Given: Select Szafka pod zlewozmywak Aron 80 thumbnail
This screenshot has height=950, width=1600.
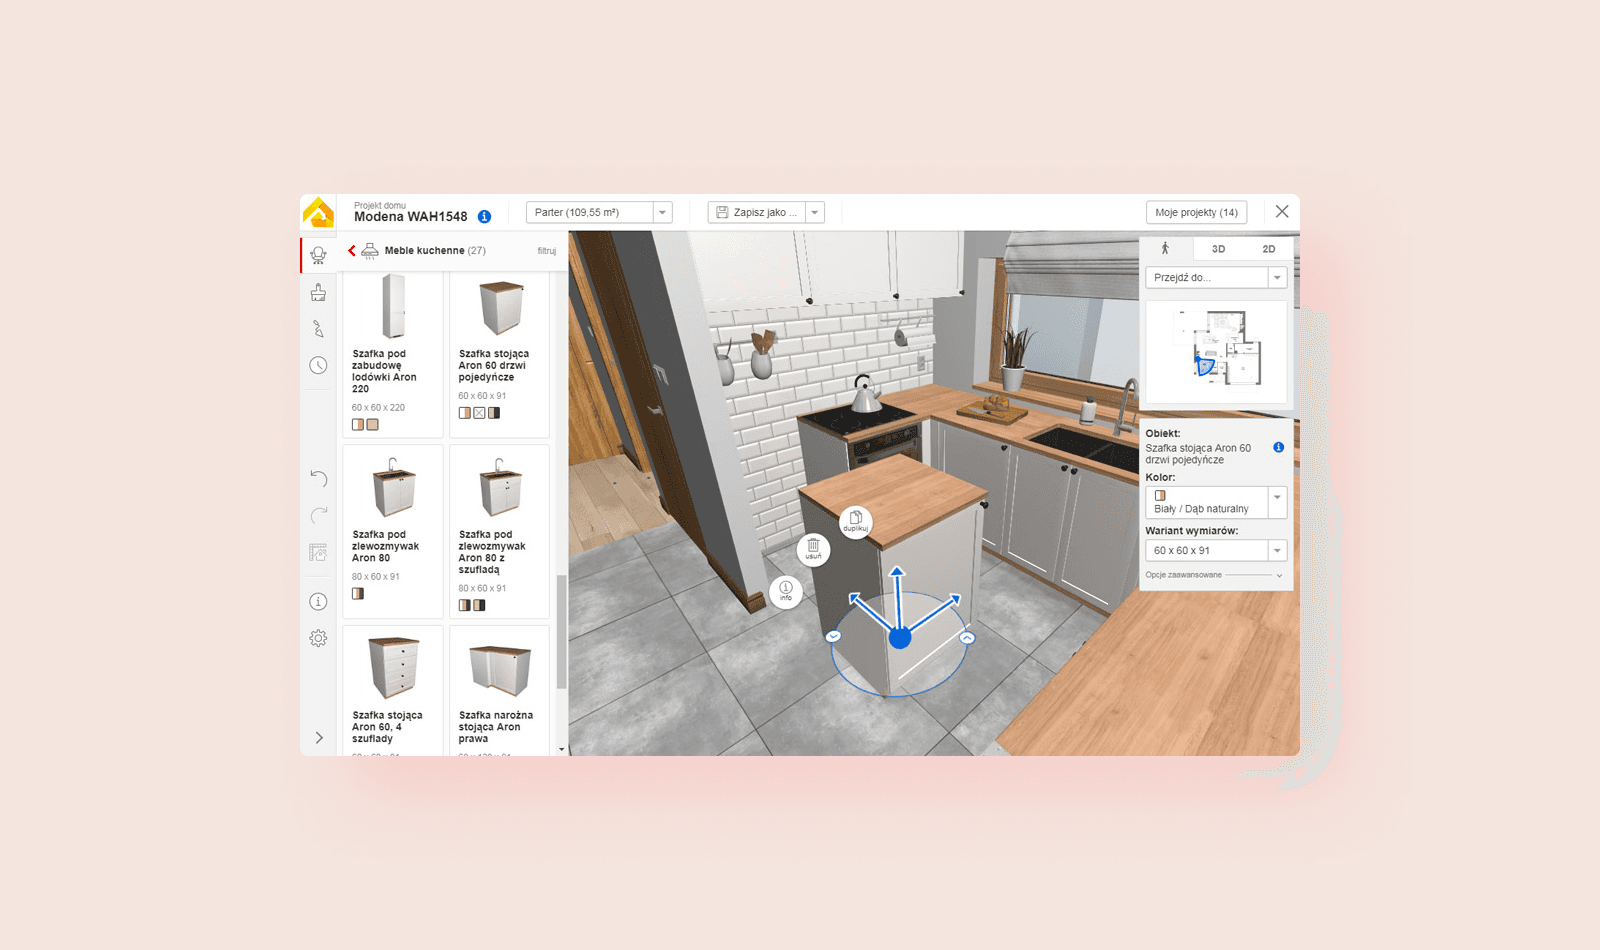Looking at the screenshot, I should click(x=393, y=487).
